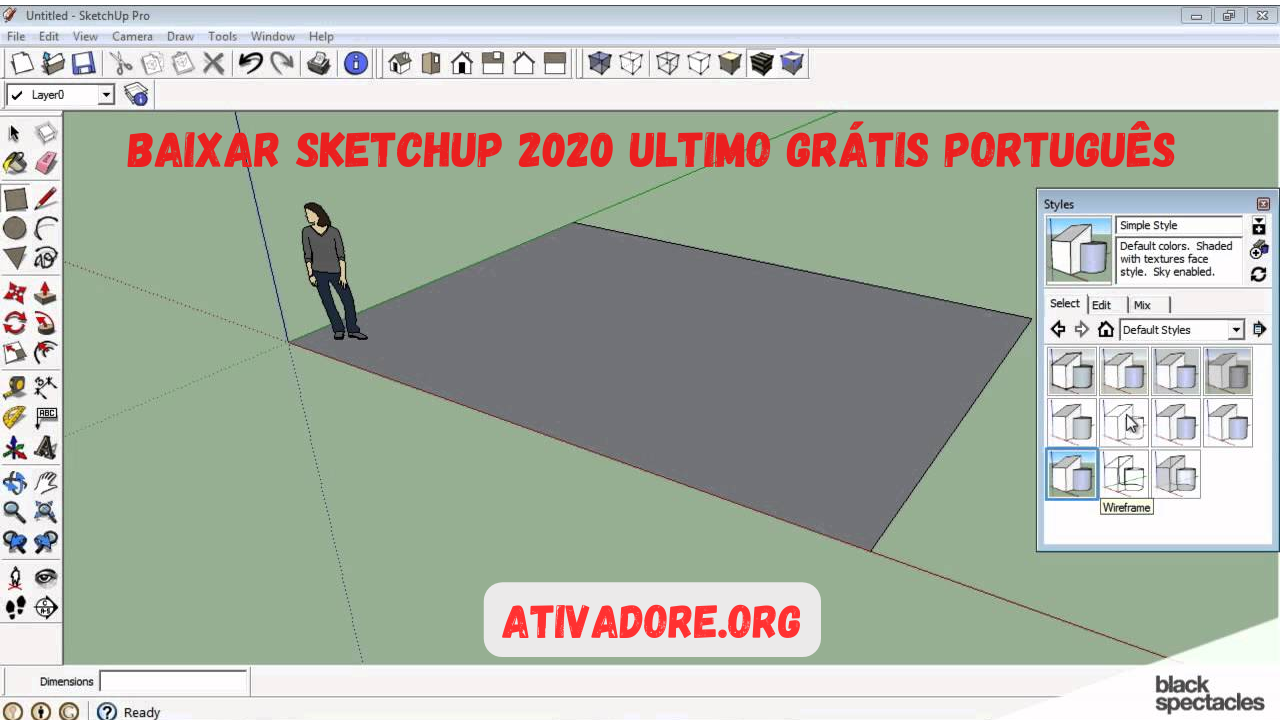The height and width of the screenshot is (720, 1280).
Task: Enable Shaded With Textures style
Action: tap(762, 64)
